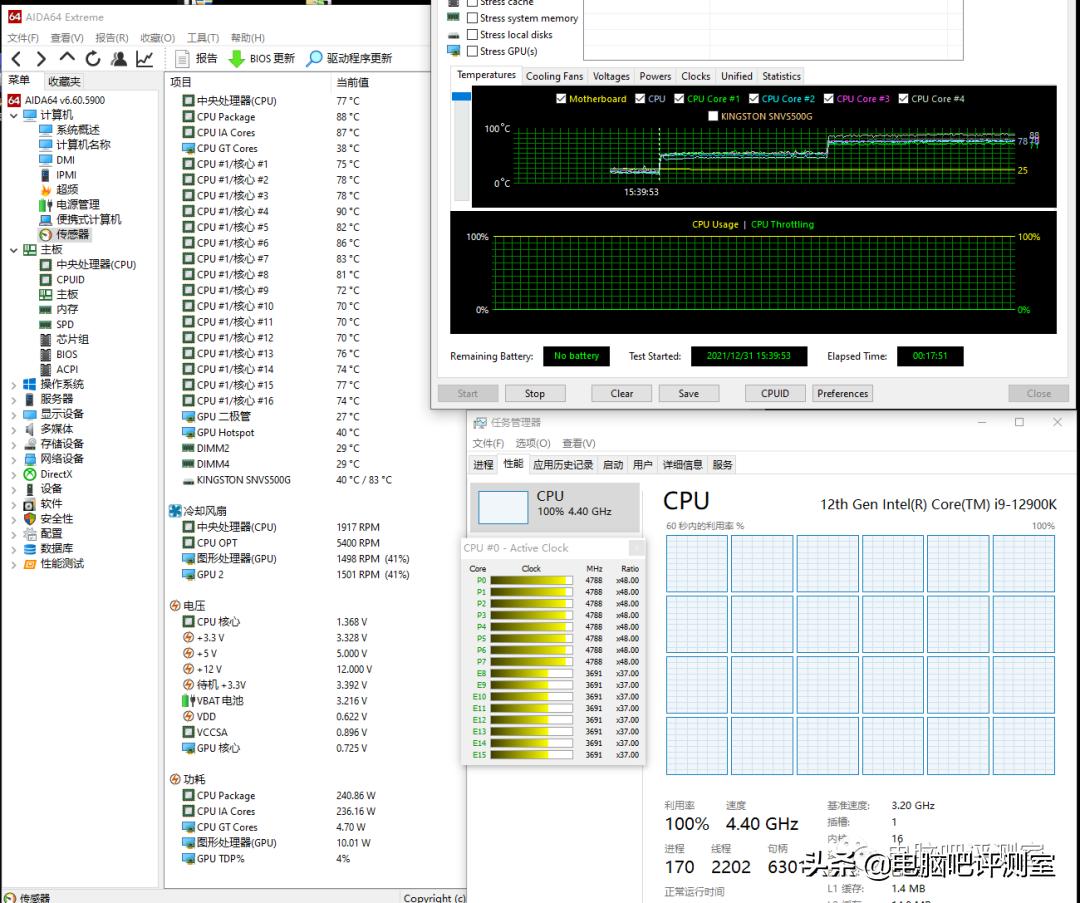
Task: Click the CPUID button
Action: click(775, 393)
